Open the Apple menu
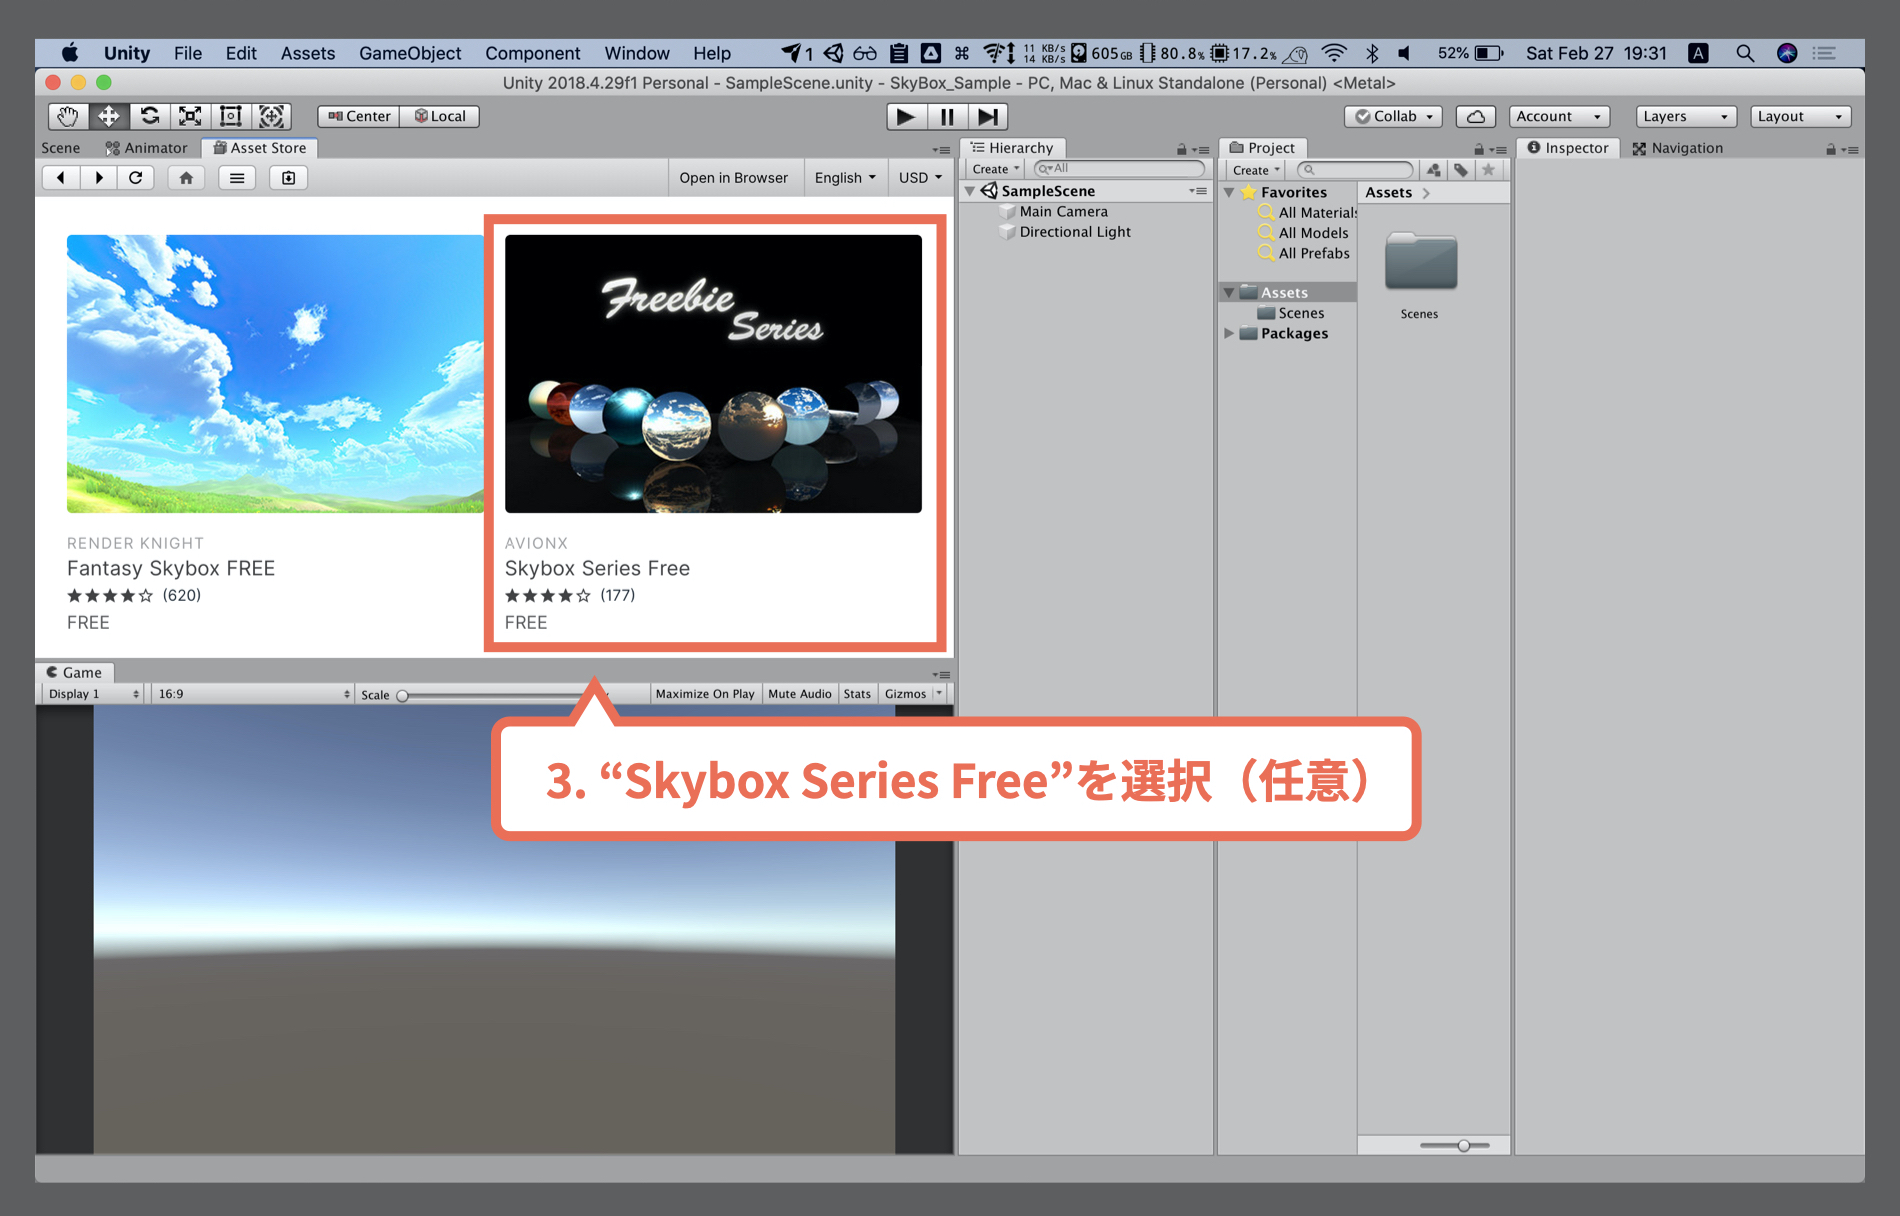1900x1216 pixels. point(69,53)
